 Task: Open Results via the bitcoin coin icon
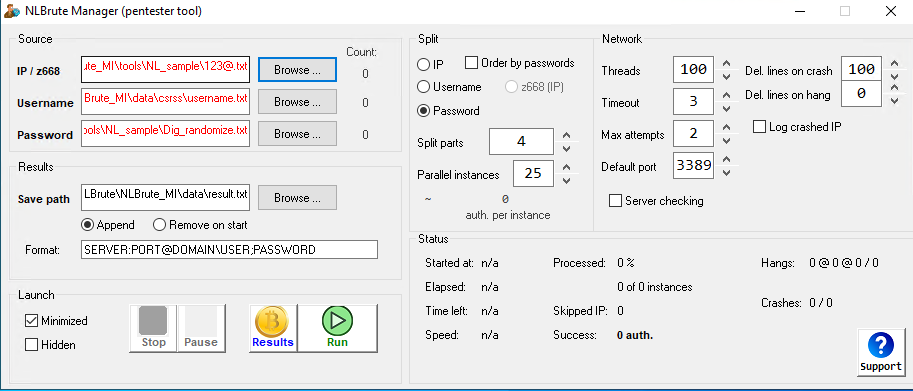pos(273,321)
